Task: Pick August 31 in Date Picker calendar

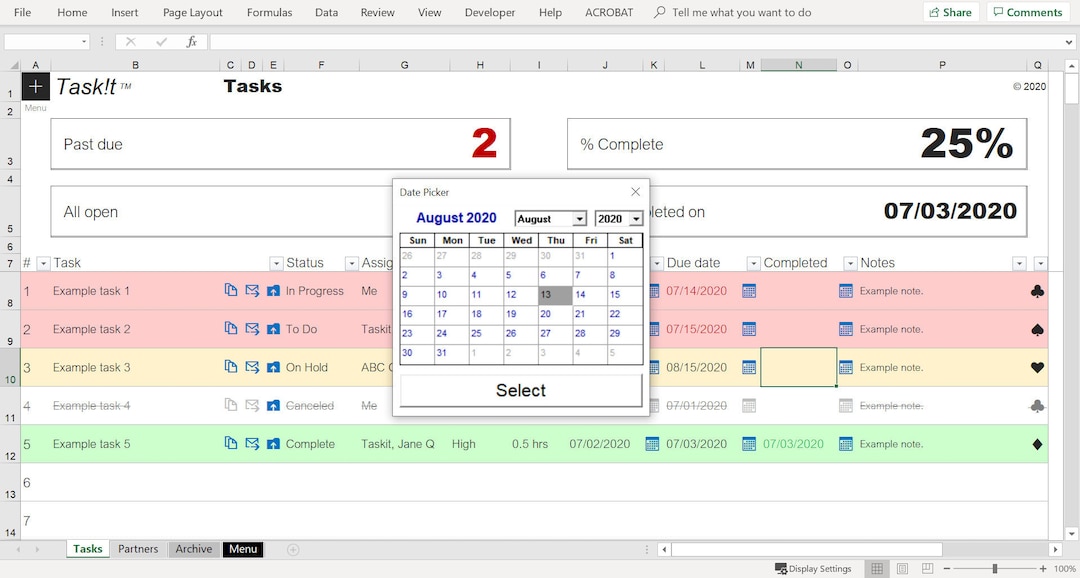Action: coord(452,352)
